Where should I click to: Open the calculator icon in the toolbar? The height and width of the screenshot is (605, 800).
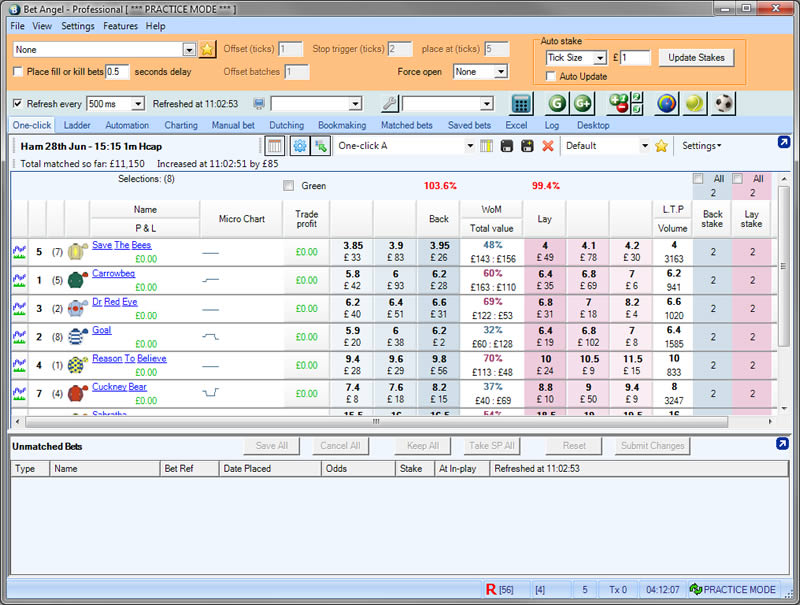pyautogui.click(x=521, y=104)
